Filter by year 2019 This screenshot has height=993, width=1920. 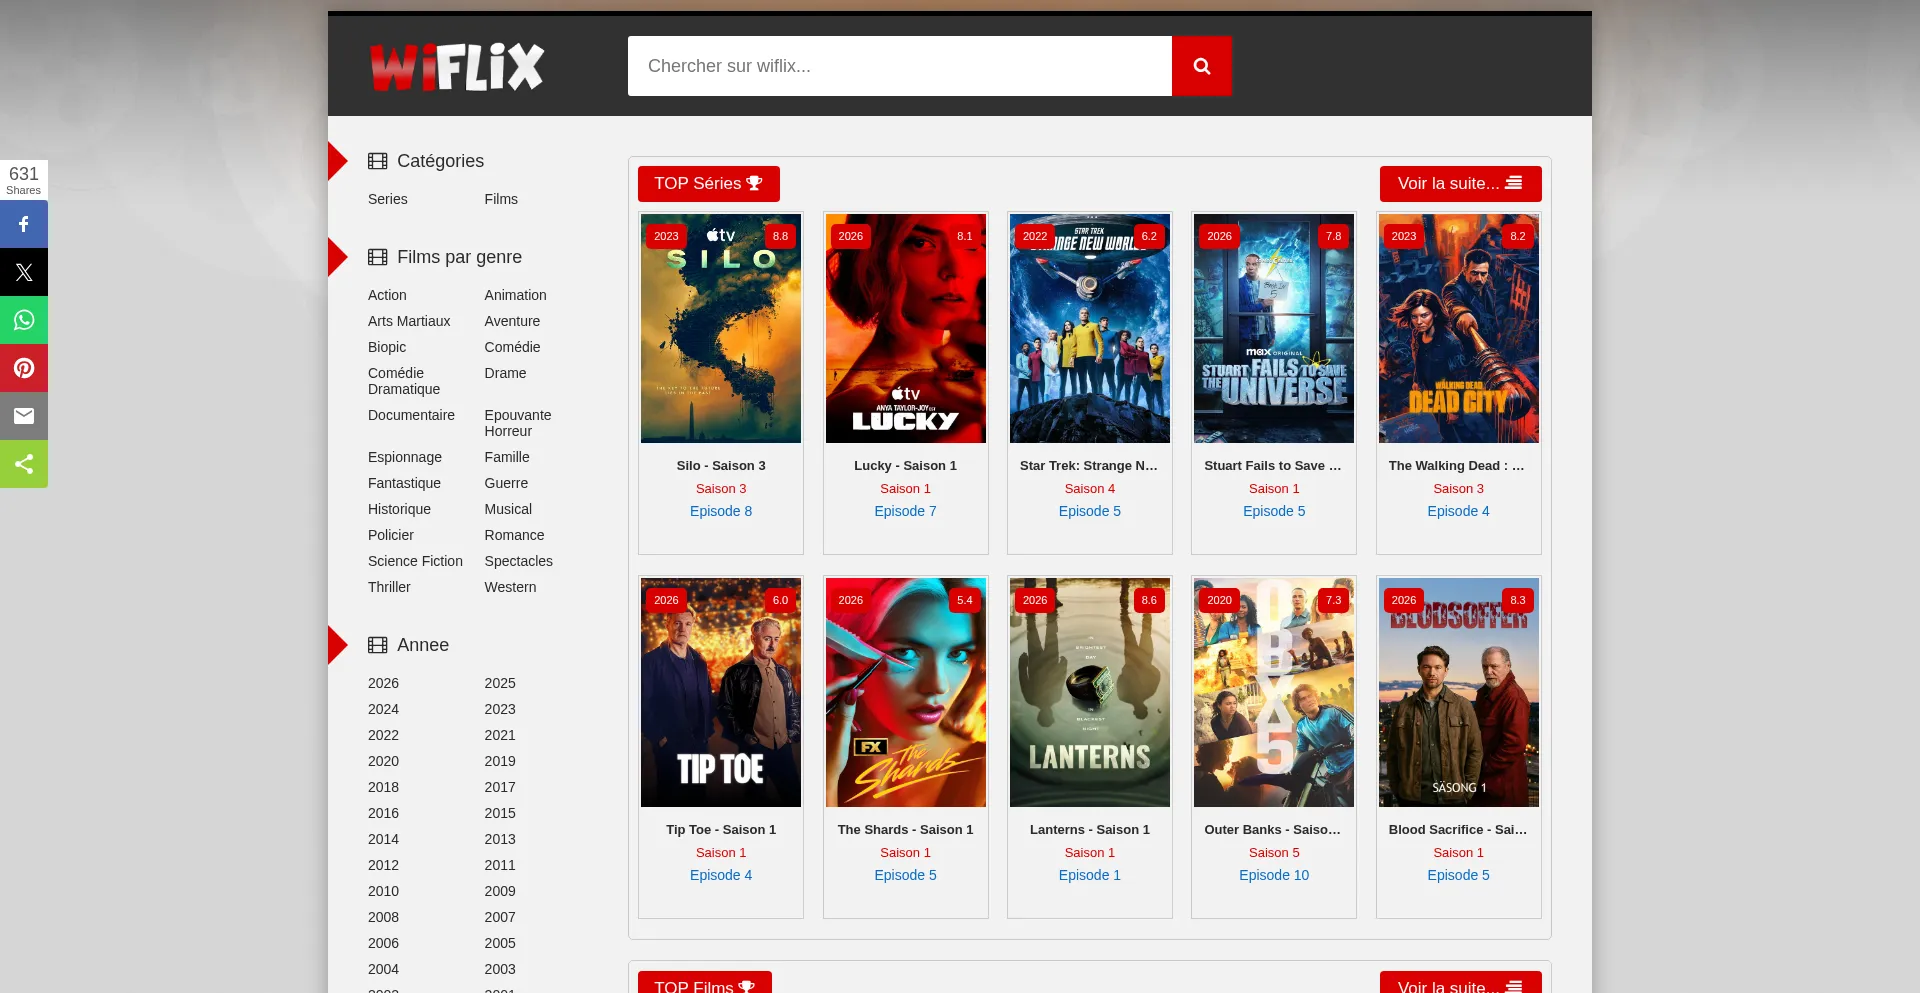pyautogui.click(x=500, y=761)
